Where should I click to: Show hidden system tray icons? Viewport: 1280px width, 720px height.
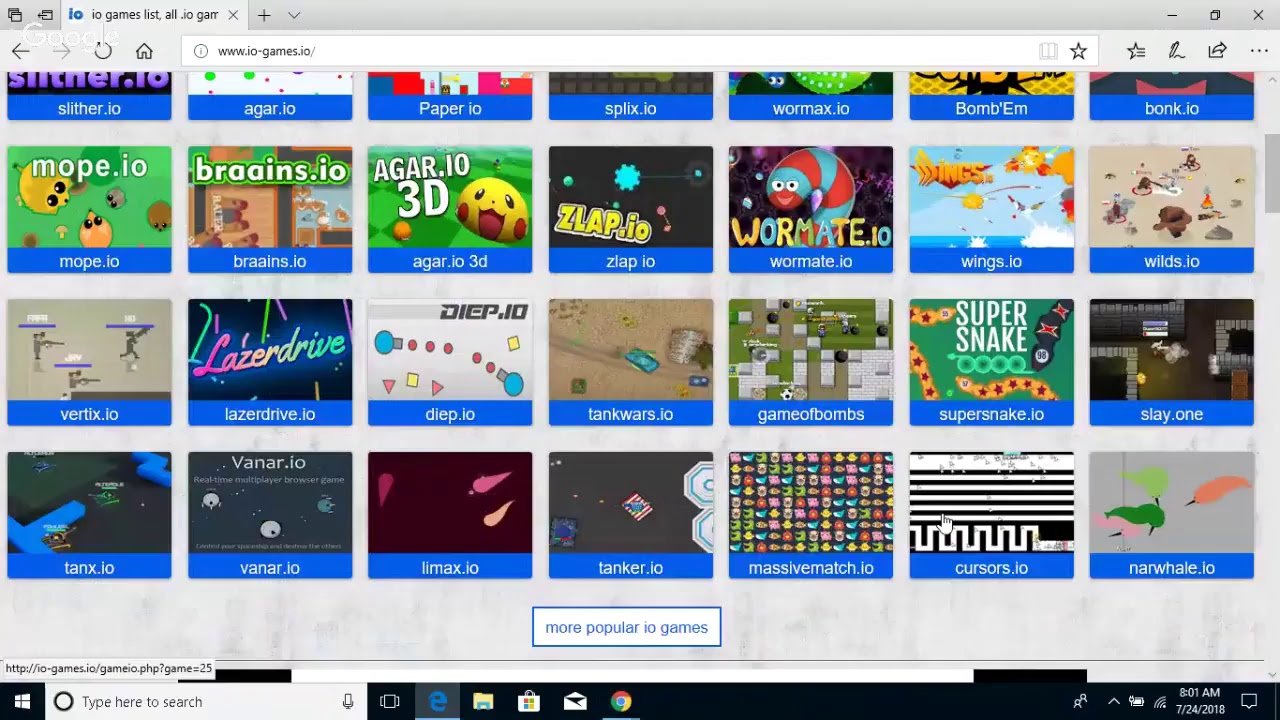coord(1113,701)
